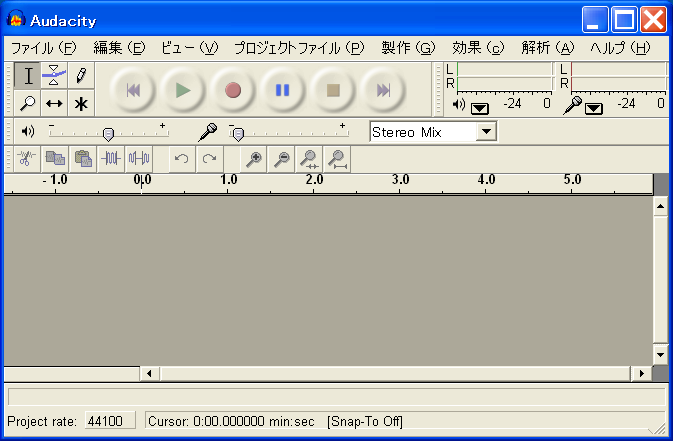Image resolution: width=673 pixels, height=441 pixels.
Task: Select the Time Shift arrow tool
Action: [x=54, y=103]
